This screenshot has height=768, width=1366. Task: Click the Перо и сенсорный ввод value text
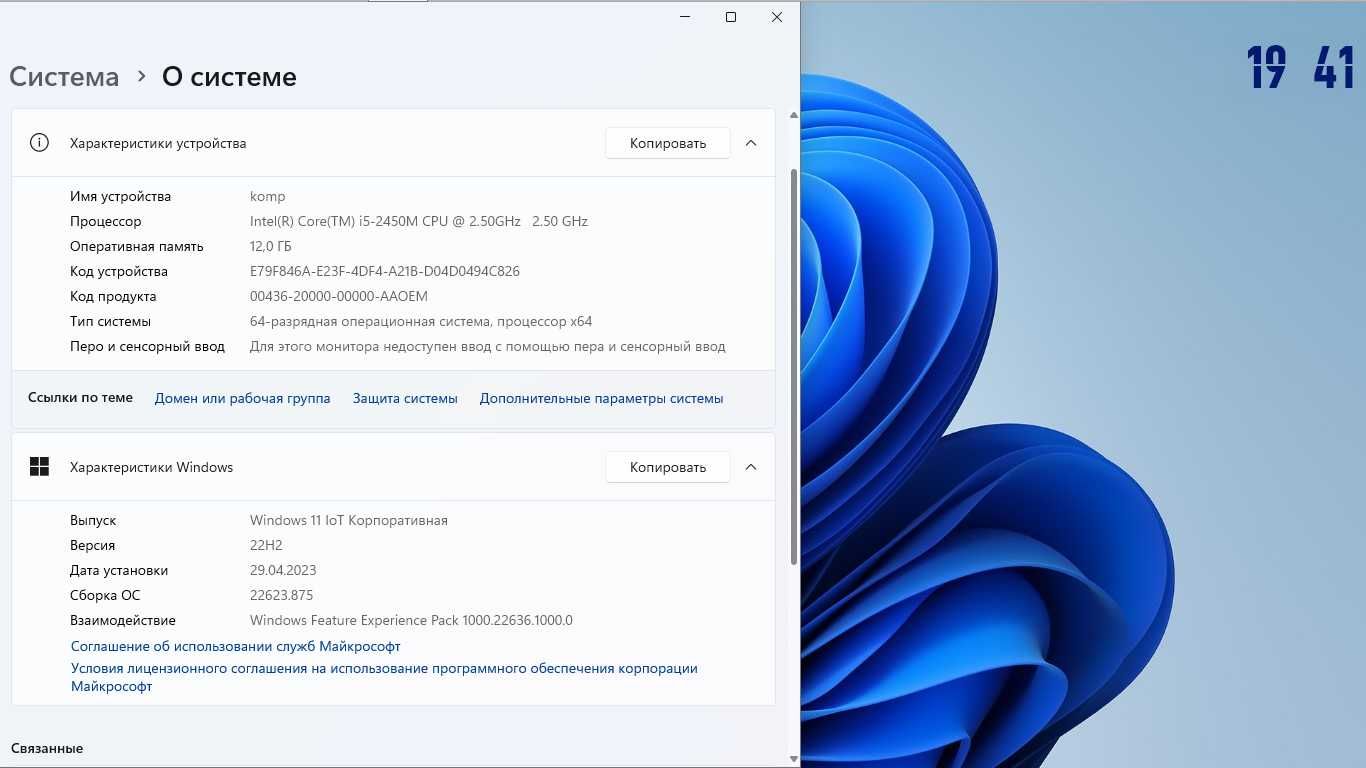coord(487,346)
